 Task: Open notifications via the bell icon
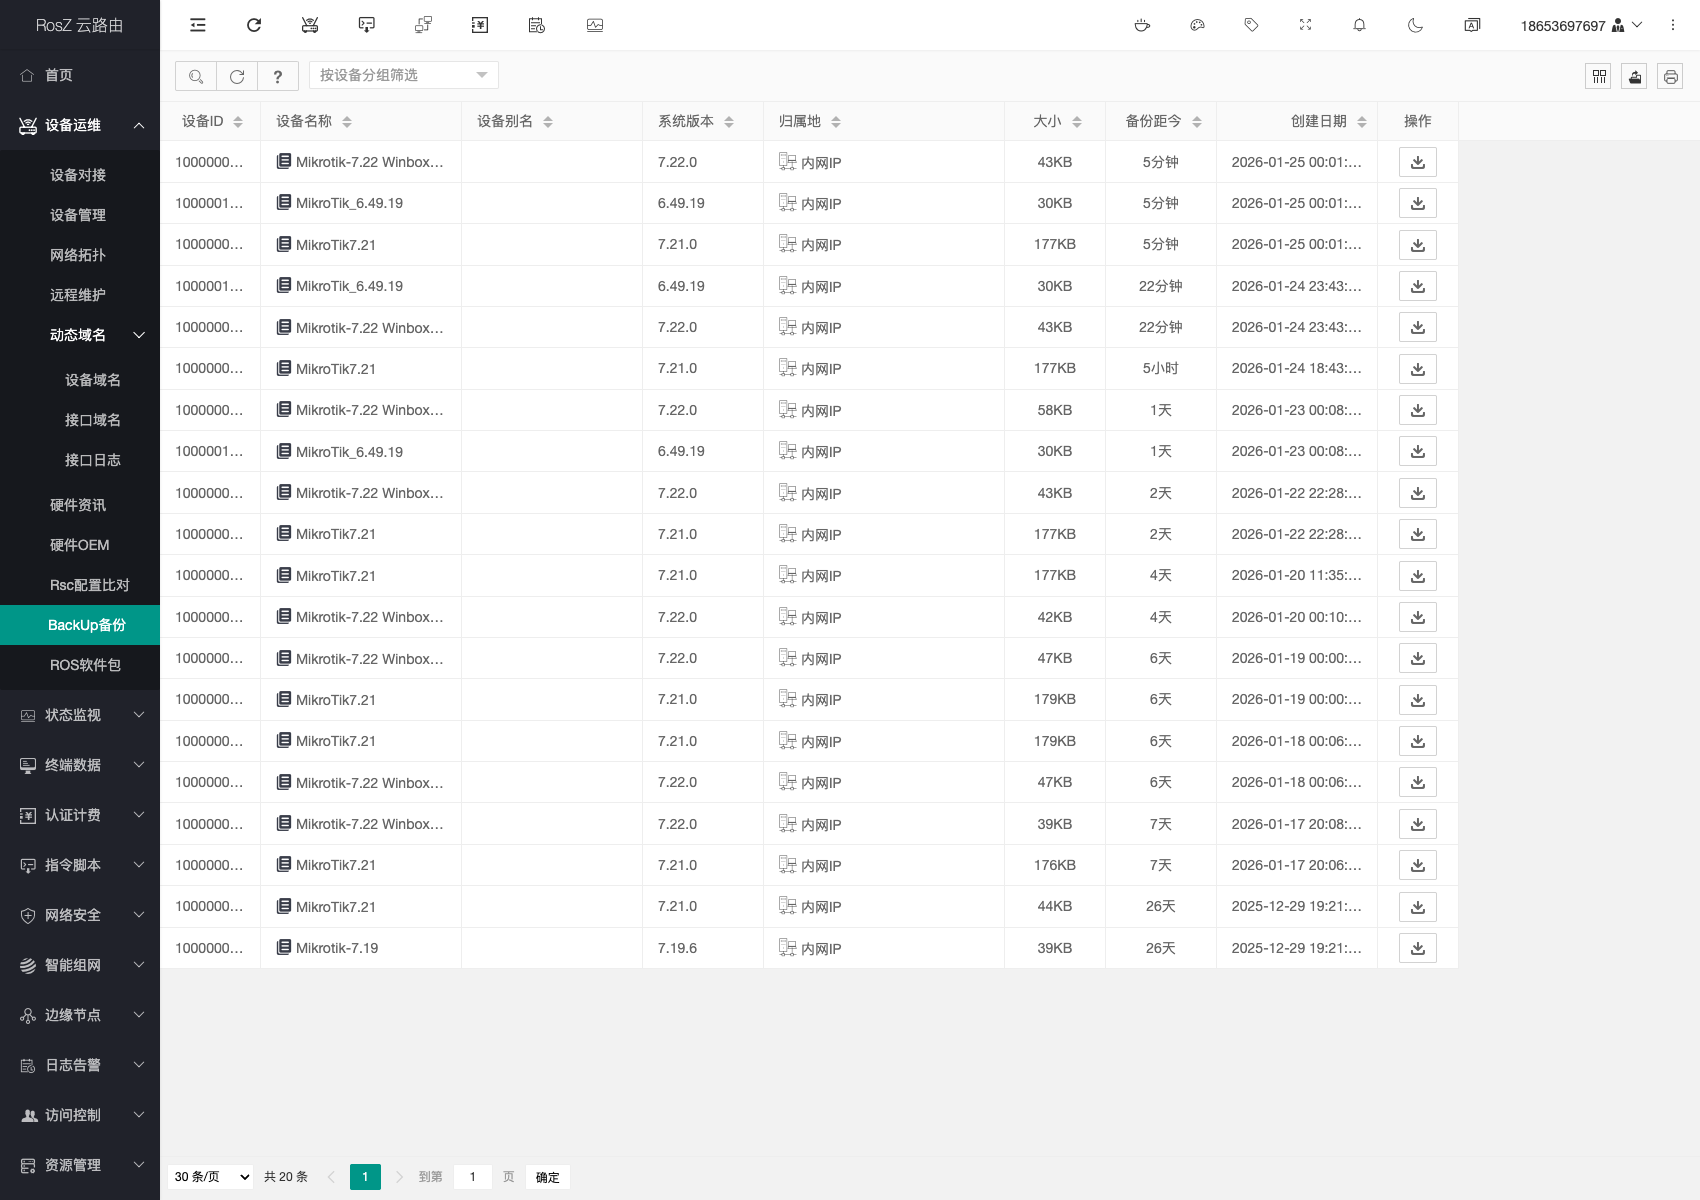1359,25
